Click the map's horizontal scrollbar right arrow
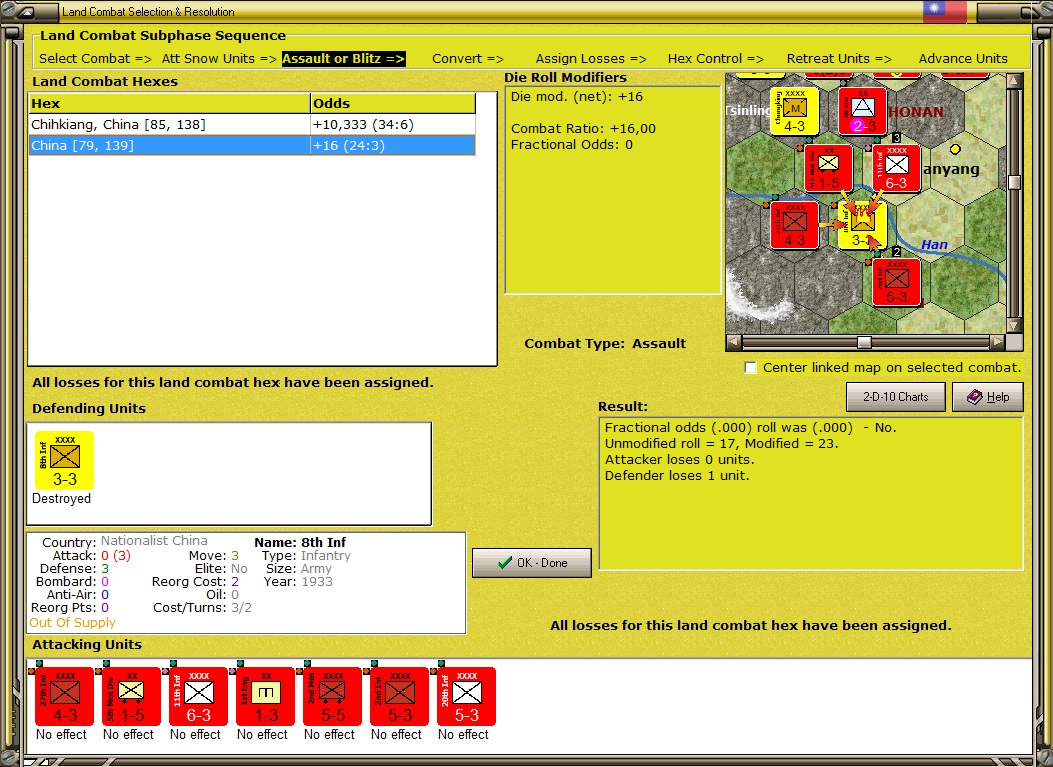This screenshot has height=767, width=1053. click(x=998, y=343)
